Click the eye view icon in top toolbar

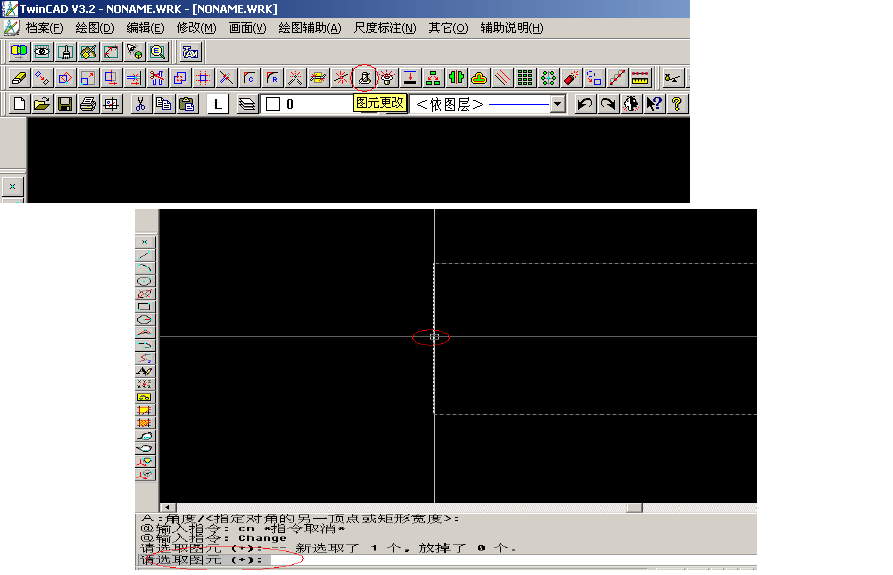pos(42,52)
